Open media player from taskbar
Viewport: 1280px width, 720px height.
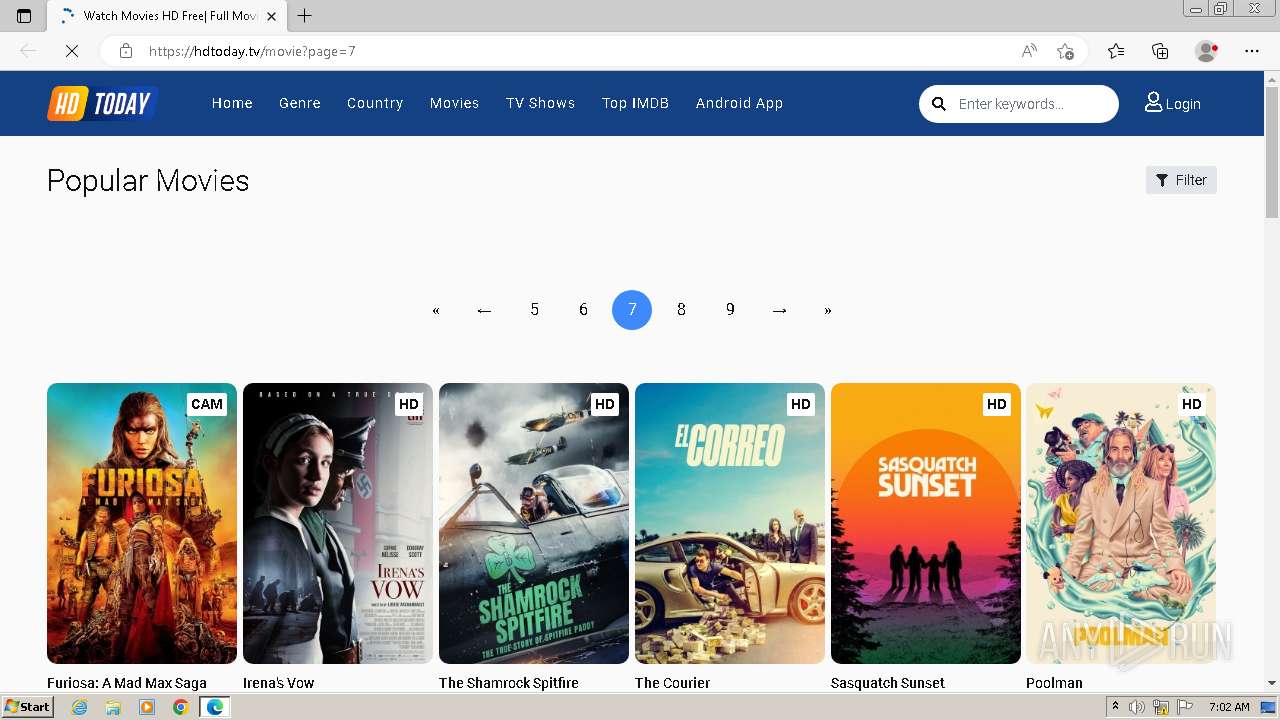click(147, 707)
